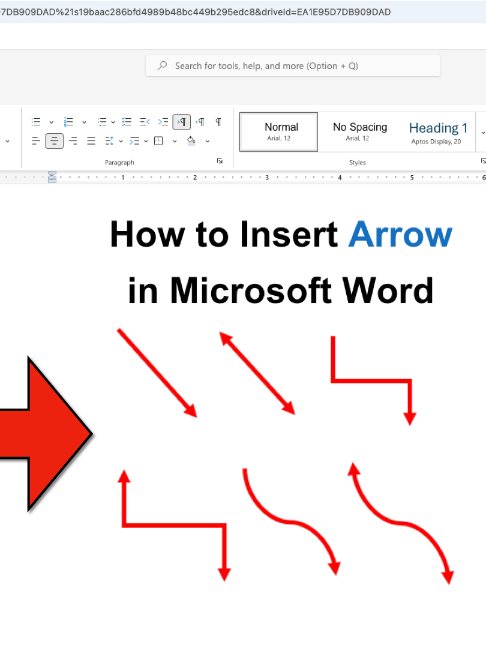The width and height of the screenshot is (486, 648).
Task: Apply the Normal style
Action: click(x=279, y=132)
